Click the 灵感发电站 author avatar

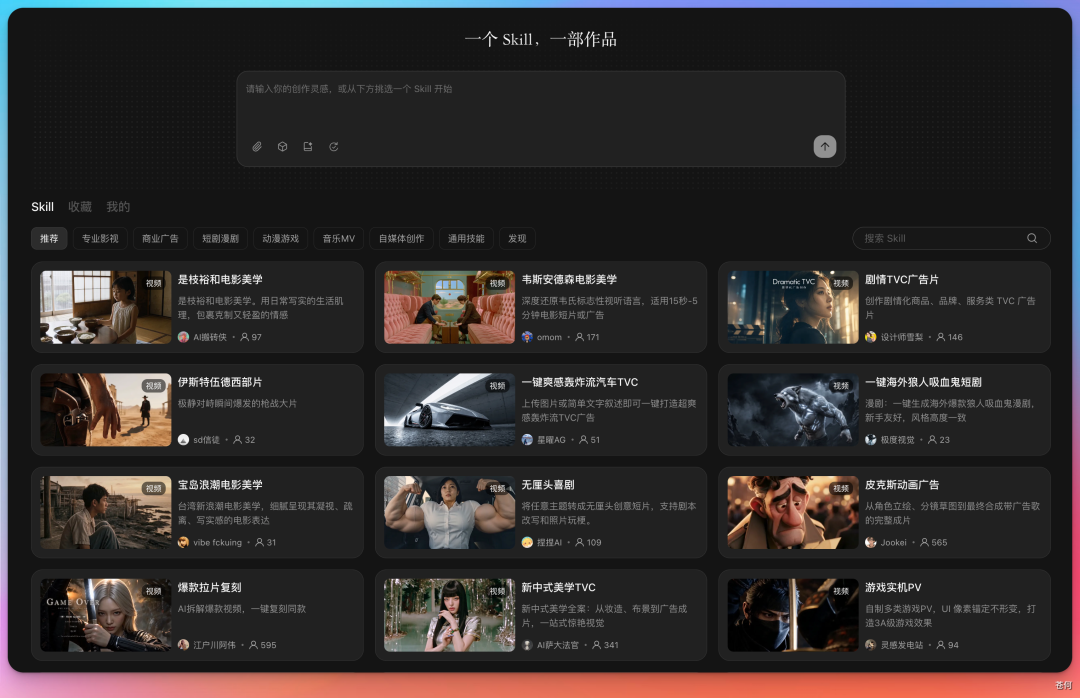click(871, 645)
